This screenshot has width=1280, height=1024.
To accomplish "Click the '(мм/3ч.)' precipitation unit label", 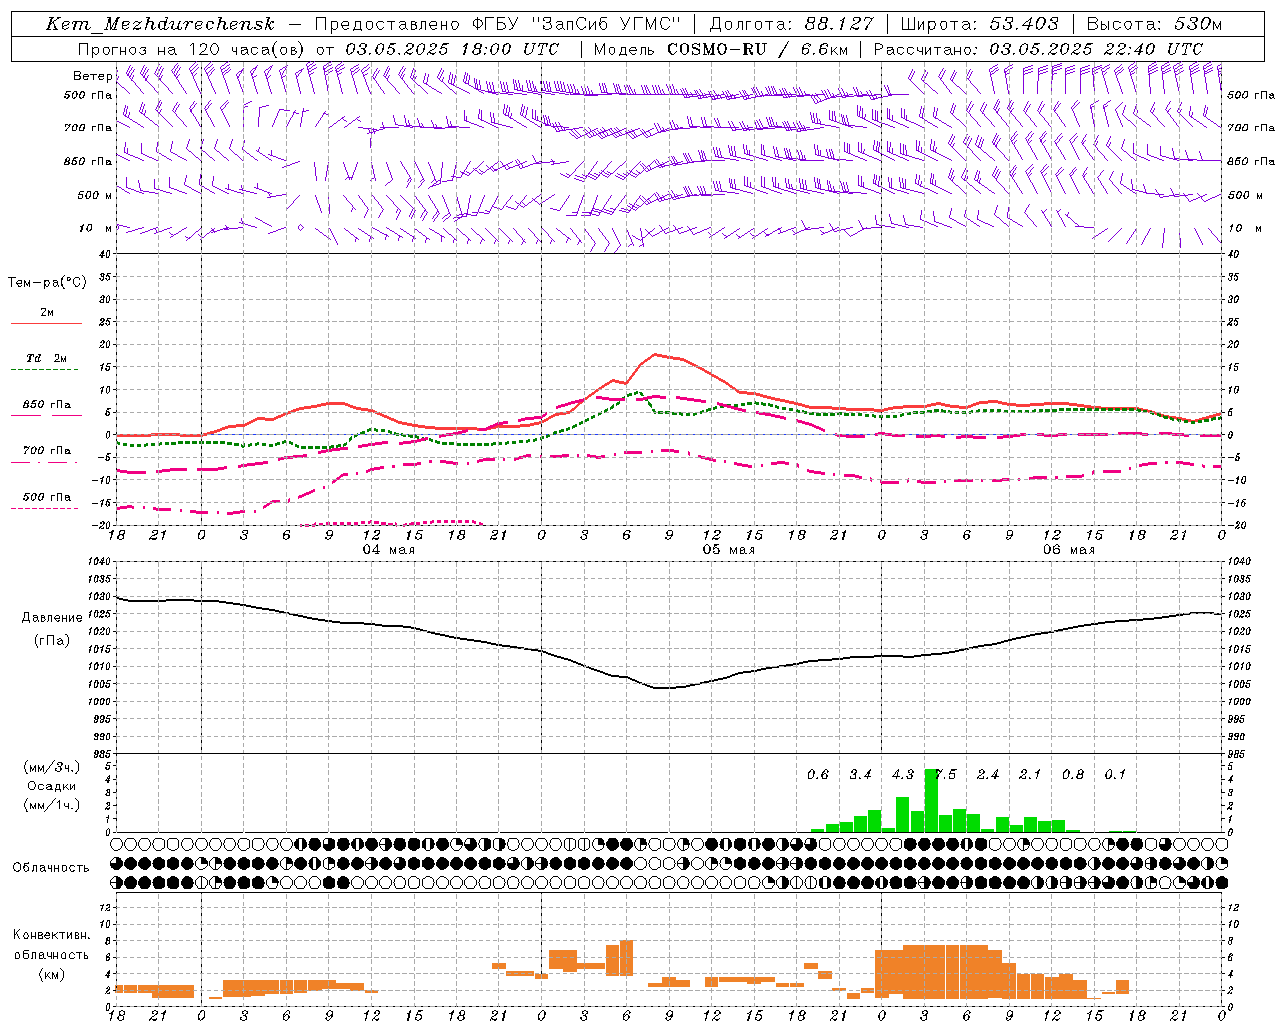I will pos(52,767).
